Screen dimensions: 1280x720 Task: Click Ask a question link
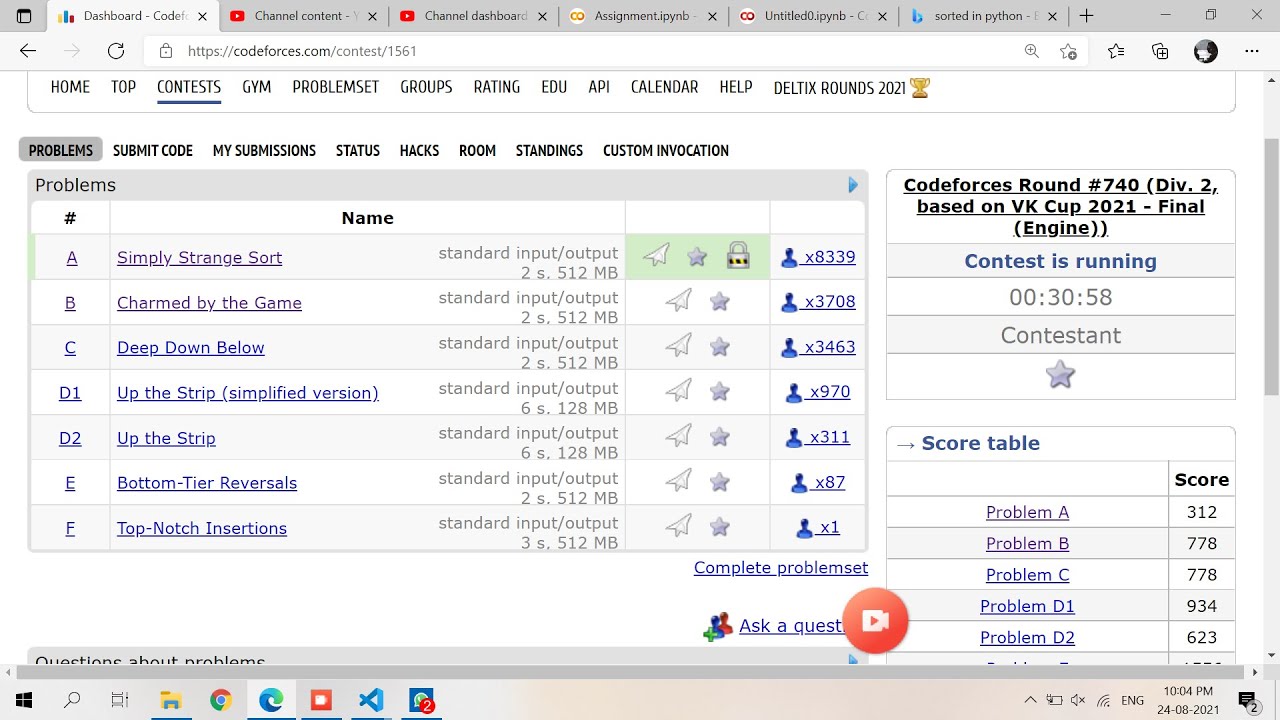tap(791, 625)
